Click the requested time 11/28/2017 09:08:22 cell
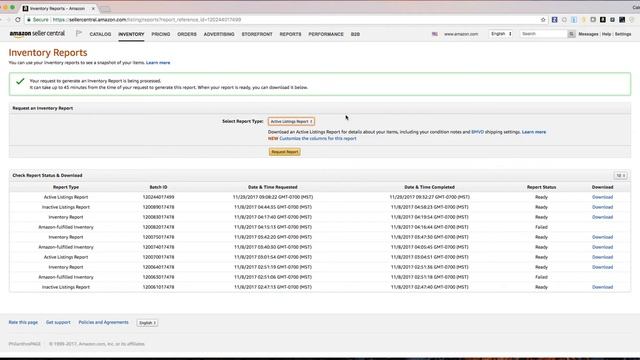The width and height of the screenshot is (640, 360). [273, 197]
